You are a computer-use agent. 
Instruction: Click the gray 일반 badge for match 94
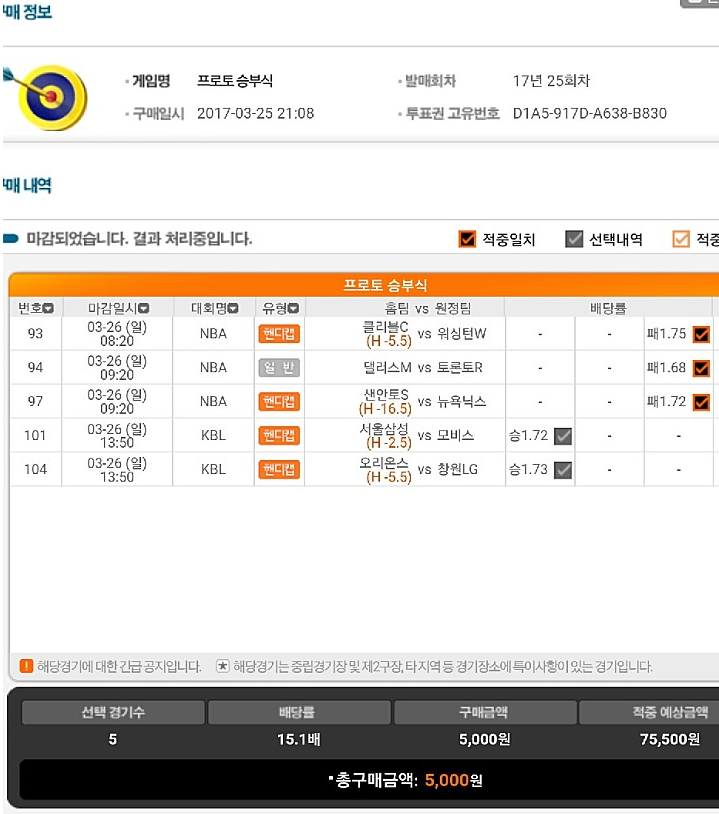point(279,368)
